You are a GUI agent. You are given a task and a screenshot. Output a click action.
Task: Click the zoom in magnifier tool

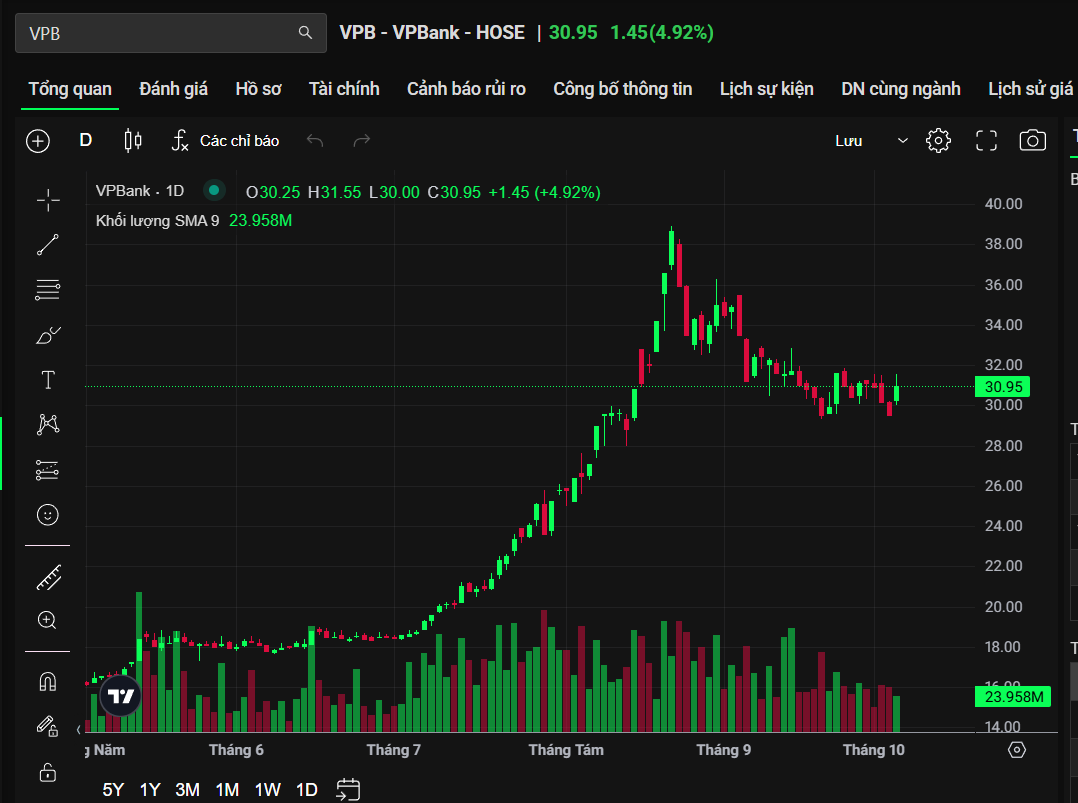(47, 620)
